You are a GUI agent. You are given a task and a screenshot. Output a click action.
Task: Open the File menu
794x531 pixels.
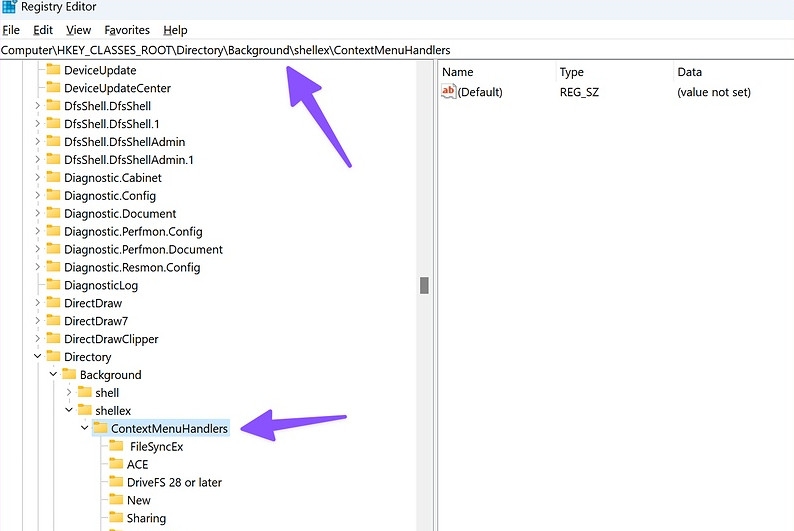click(x=11, y=30)
